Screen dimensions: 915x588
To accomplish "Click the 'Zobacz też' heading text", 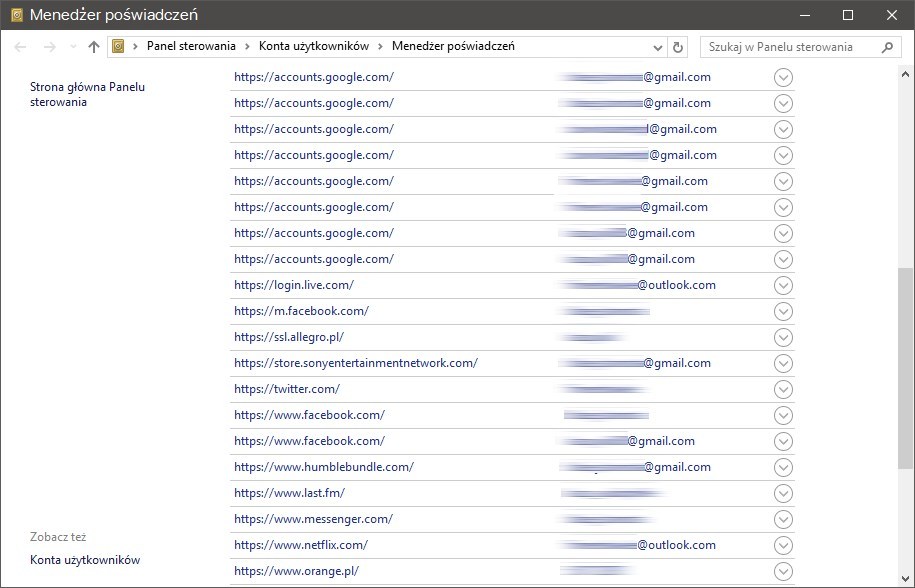I will 58,537.
